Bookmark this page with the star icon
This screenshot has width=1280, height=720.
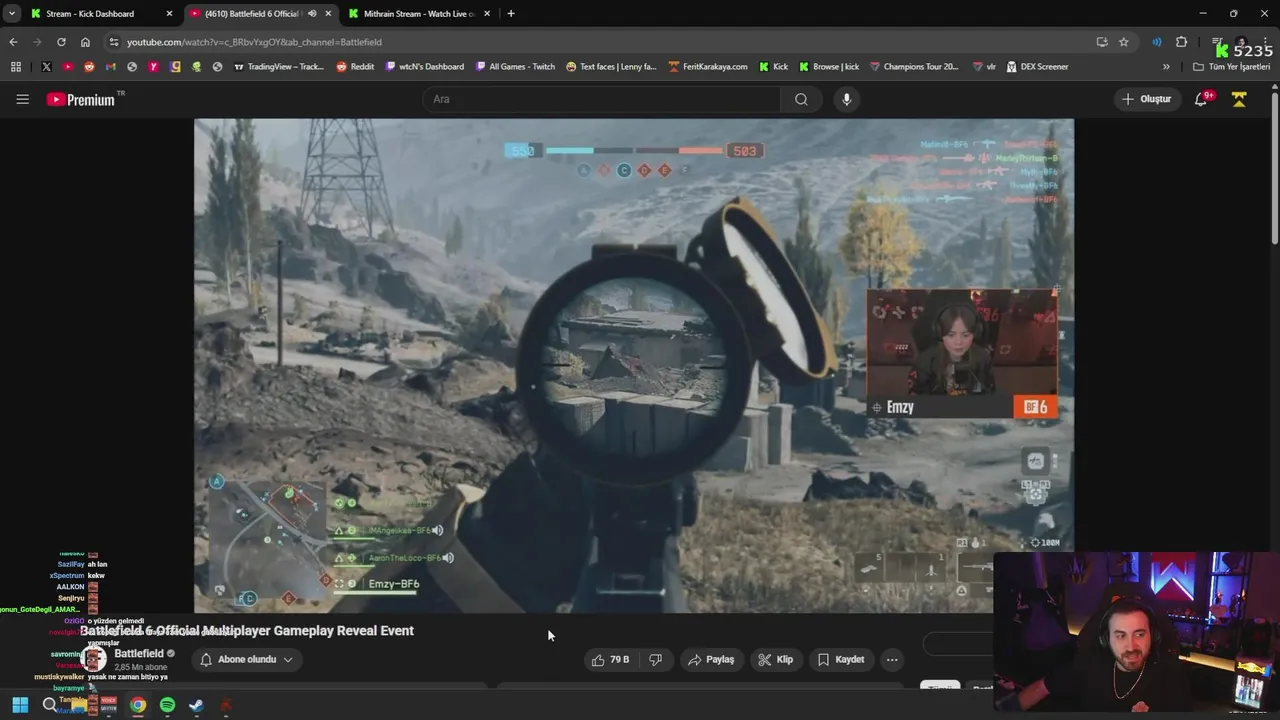click(x=1124, y=42)
